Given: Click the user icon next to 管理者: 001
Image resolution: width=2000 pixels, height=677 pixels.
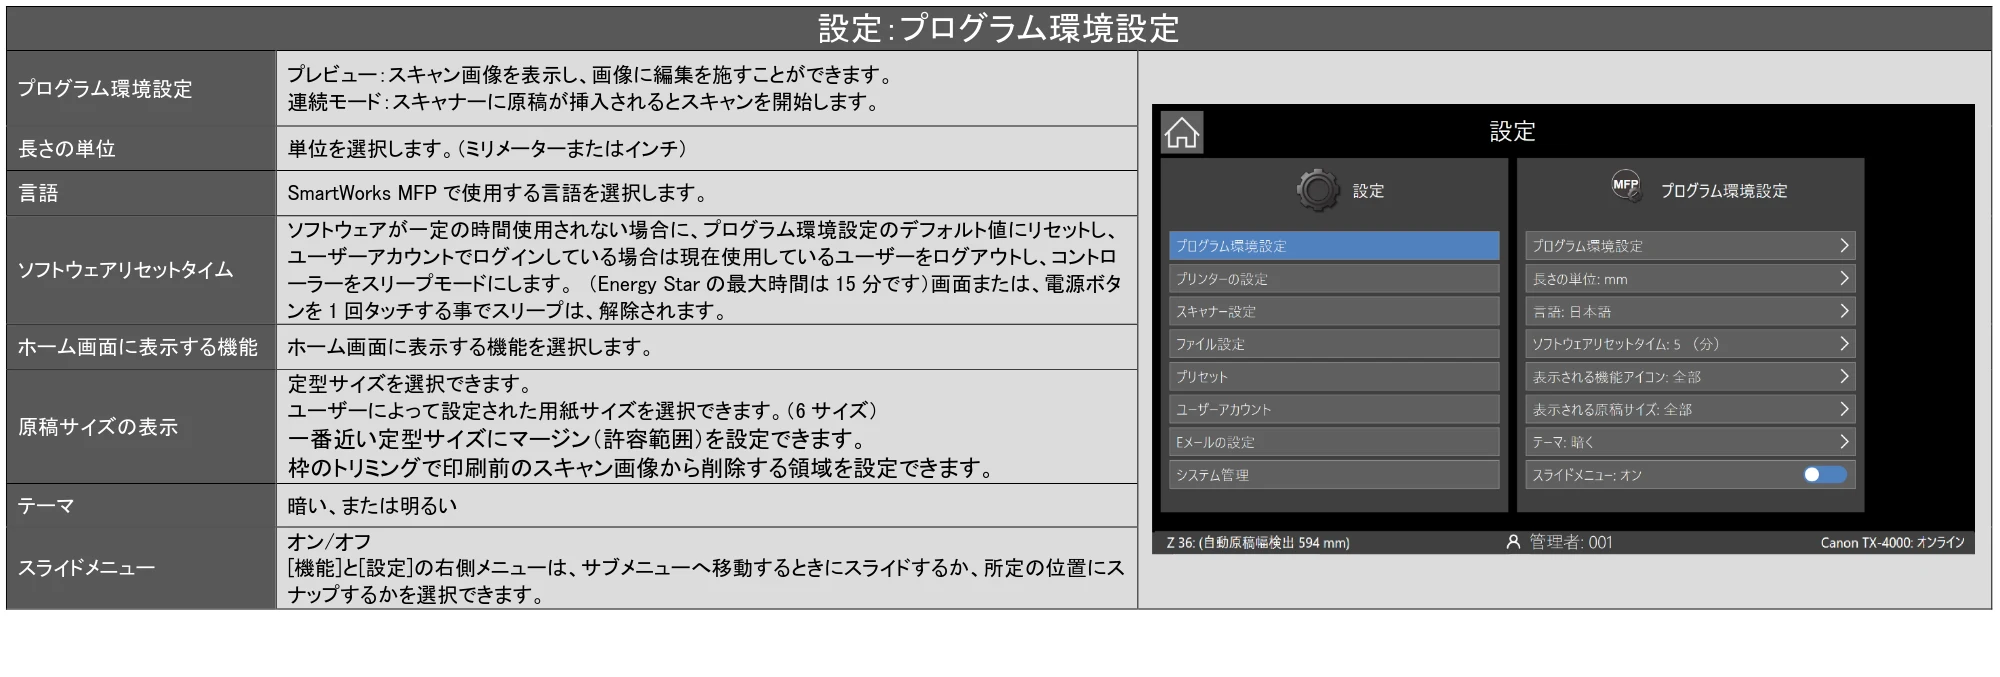Looking at the screenshot, I should 1513,542.
